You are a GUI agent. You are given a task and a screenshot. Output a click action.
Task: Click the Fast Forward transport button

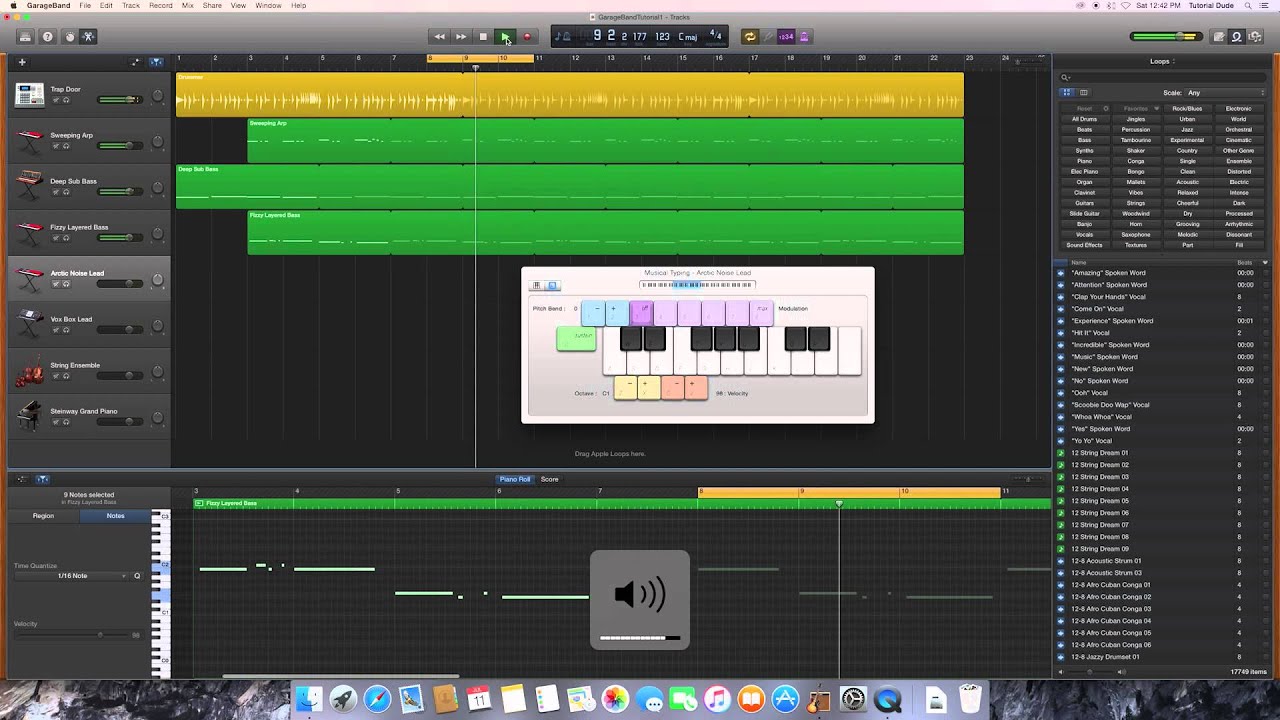pos(461,37)
